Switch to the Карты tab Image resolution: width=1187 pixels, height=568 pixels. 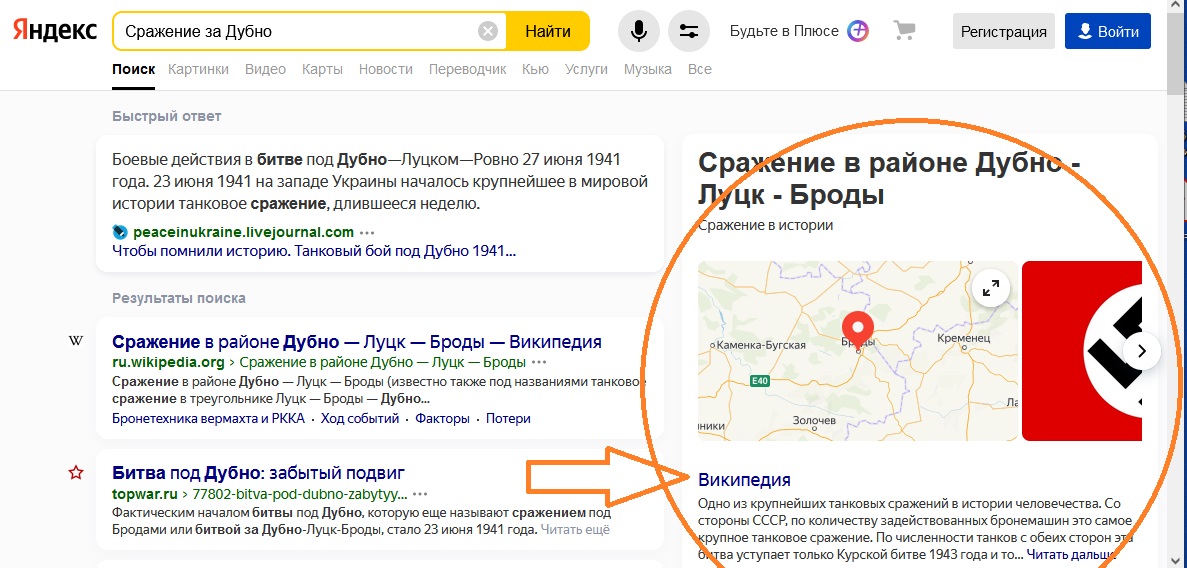[322, 69]
